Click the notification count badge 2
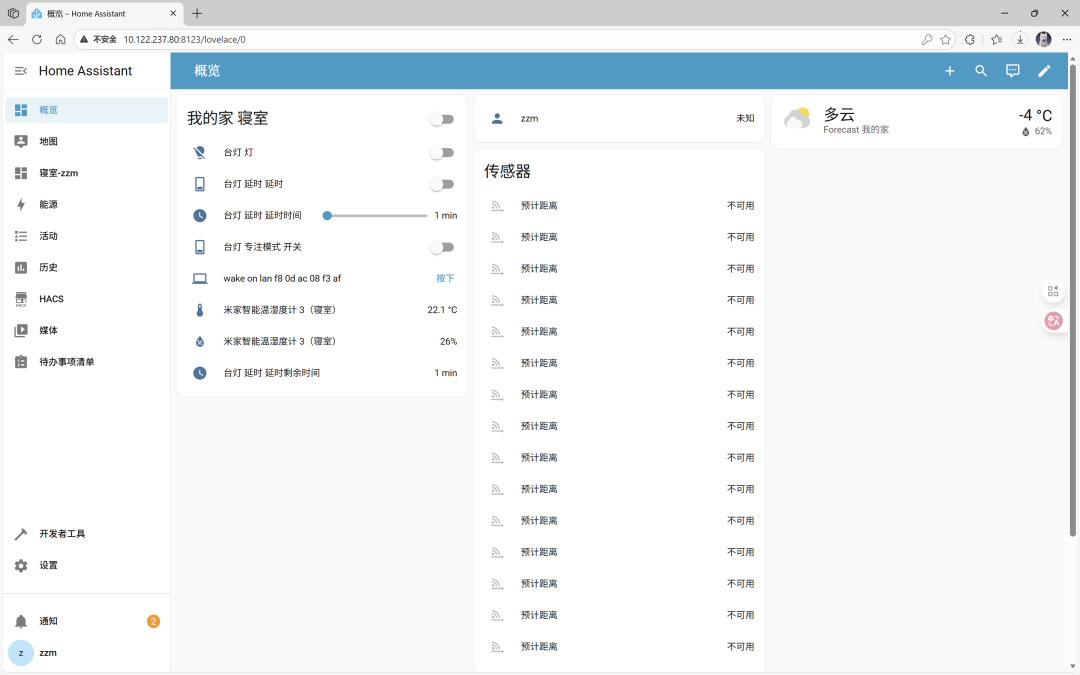The image size is (1080, 675). pos(153,621)
